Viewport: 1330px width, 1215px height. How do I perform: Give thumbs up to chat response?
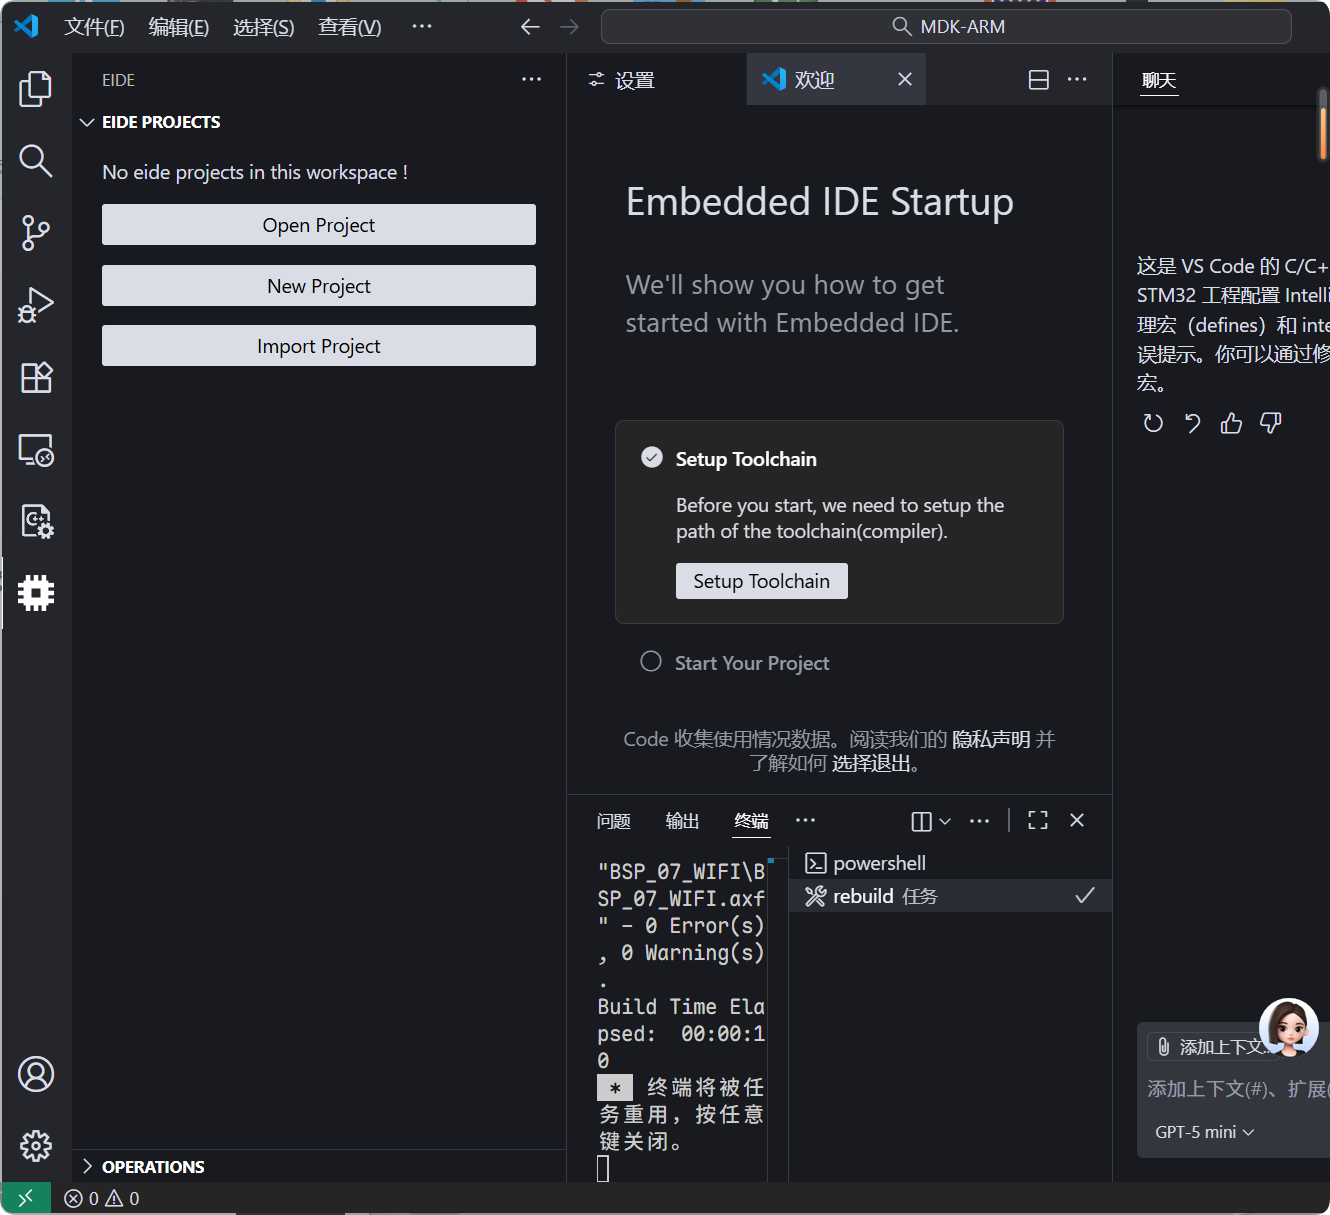coord(1231,423)
